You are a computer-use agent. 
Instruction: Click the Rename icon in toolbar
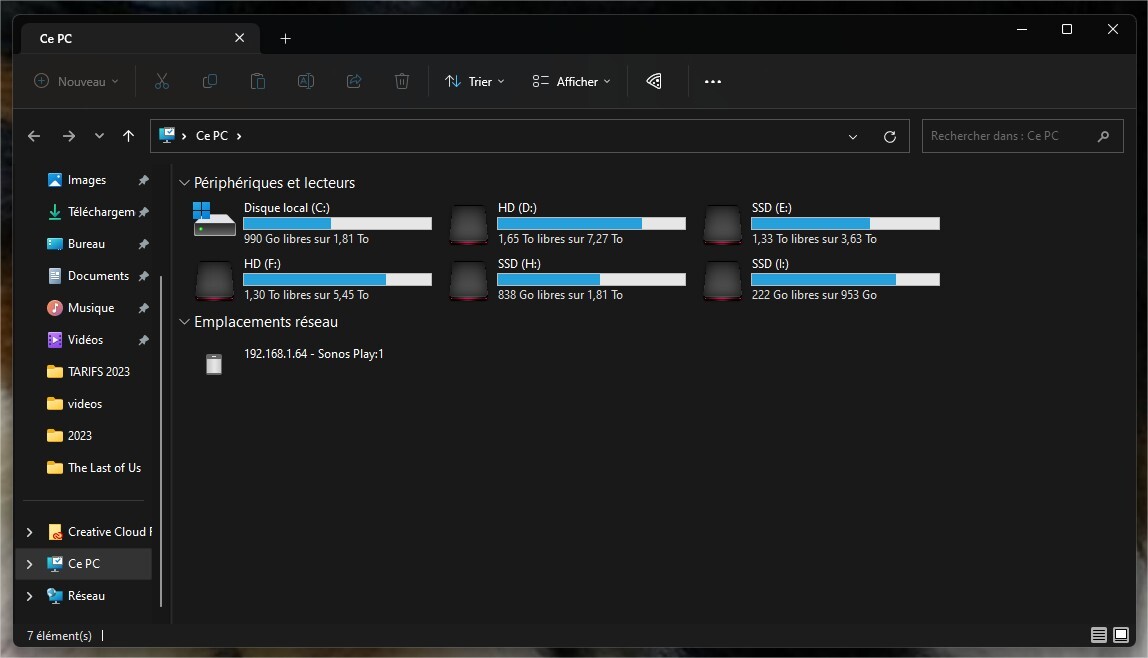(306, 81)
